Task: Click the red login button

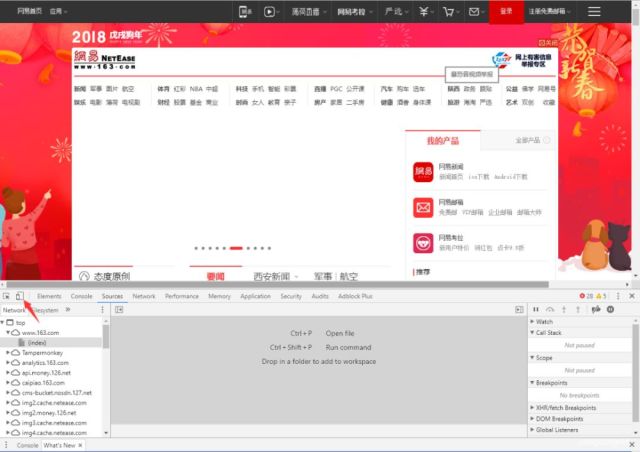Action: pyautogui.click(x=506, y=11)
